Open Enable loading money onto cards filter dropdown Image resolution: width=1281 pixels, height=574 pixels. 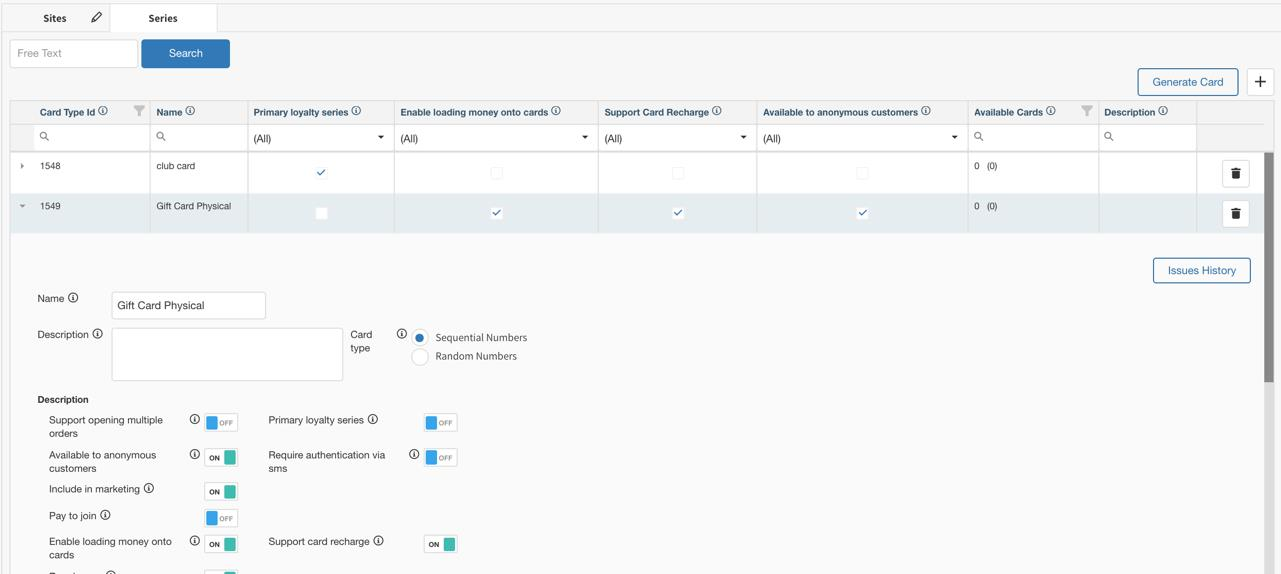495,138
